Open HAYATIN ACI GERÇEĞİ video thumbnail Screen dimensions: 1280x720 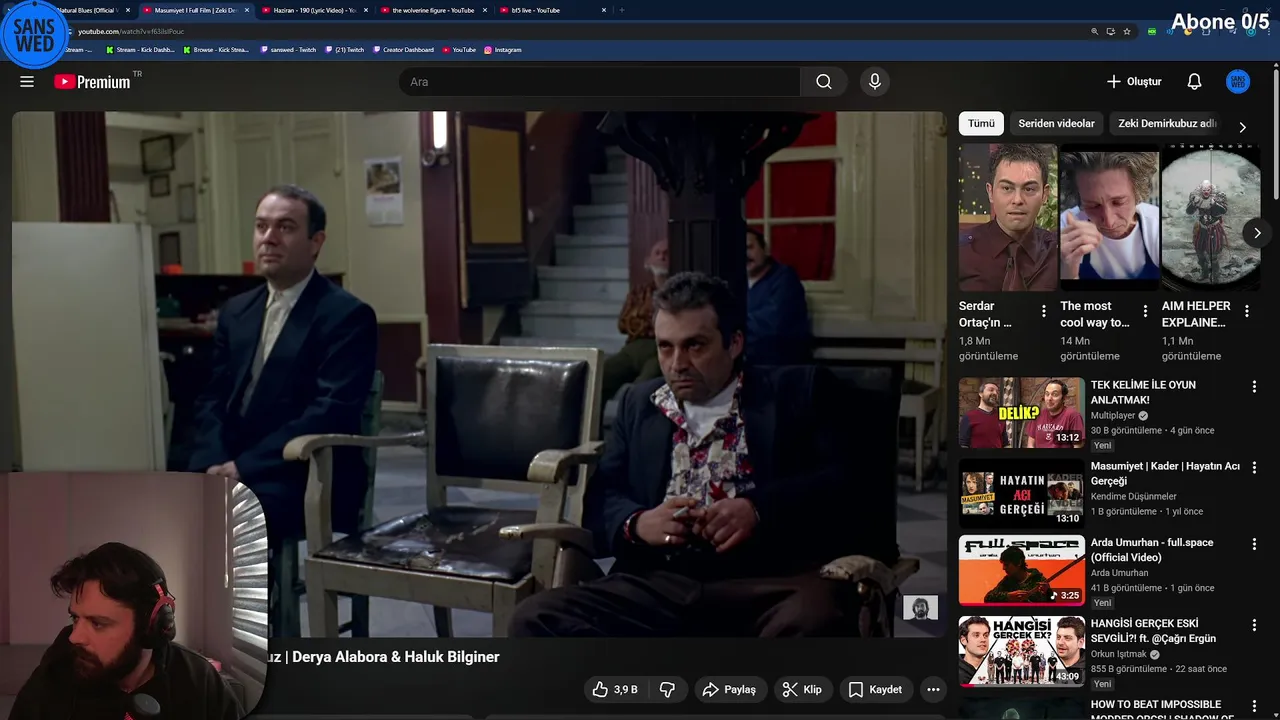pos(1022,493)
